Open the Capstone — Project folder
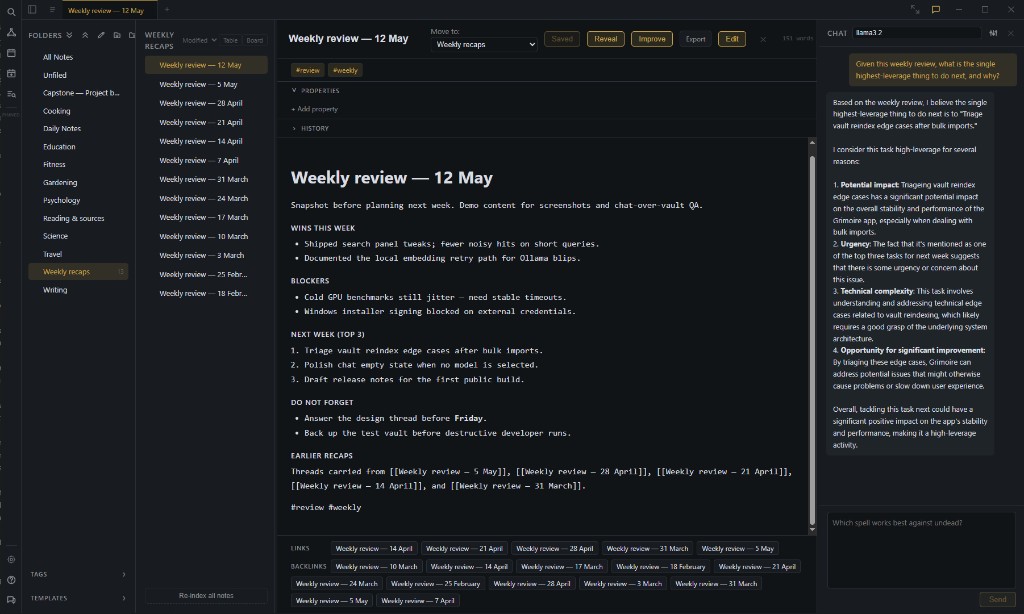This screenshot has width=1024, height=614. 78,93
